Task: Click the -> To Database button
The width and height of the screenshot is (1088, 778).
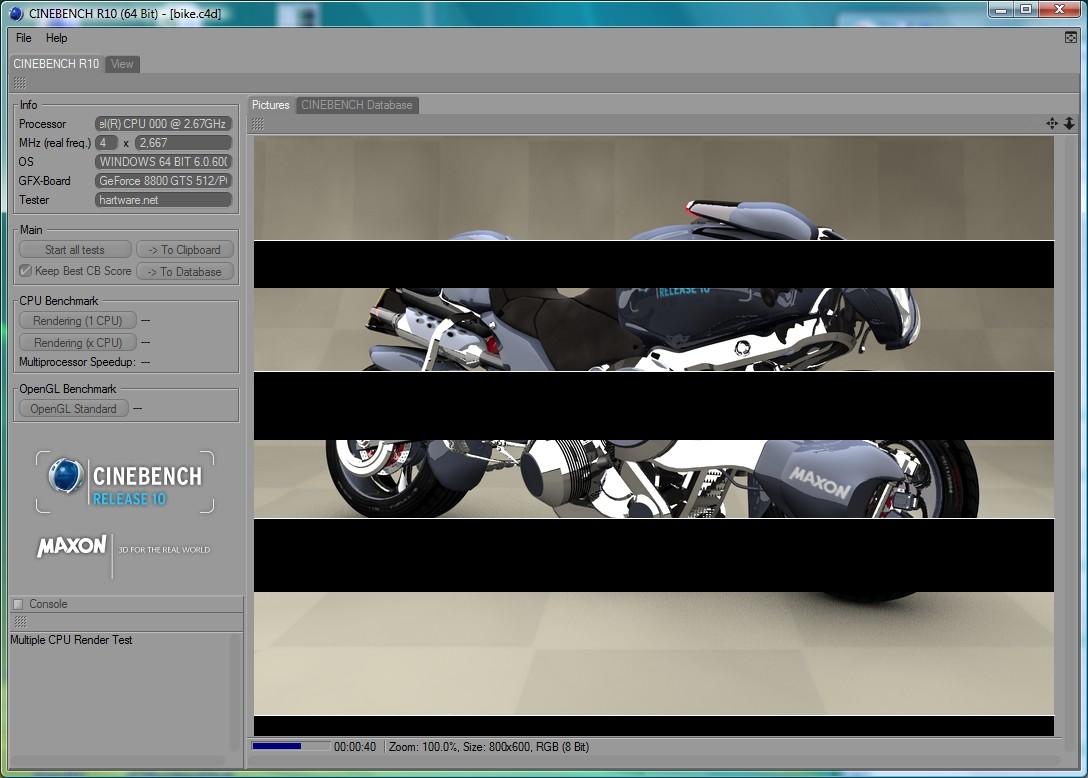Action: (185, 272)
